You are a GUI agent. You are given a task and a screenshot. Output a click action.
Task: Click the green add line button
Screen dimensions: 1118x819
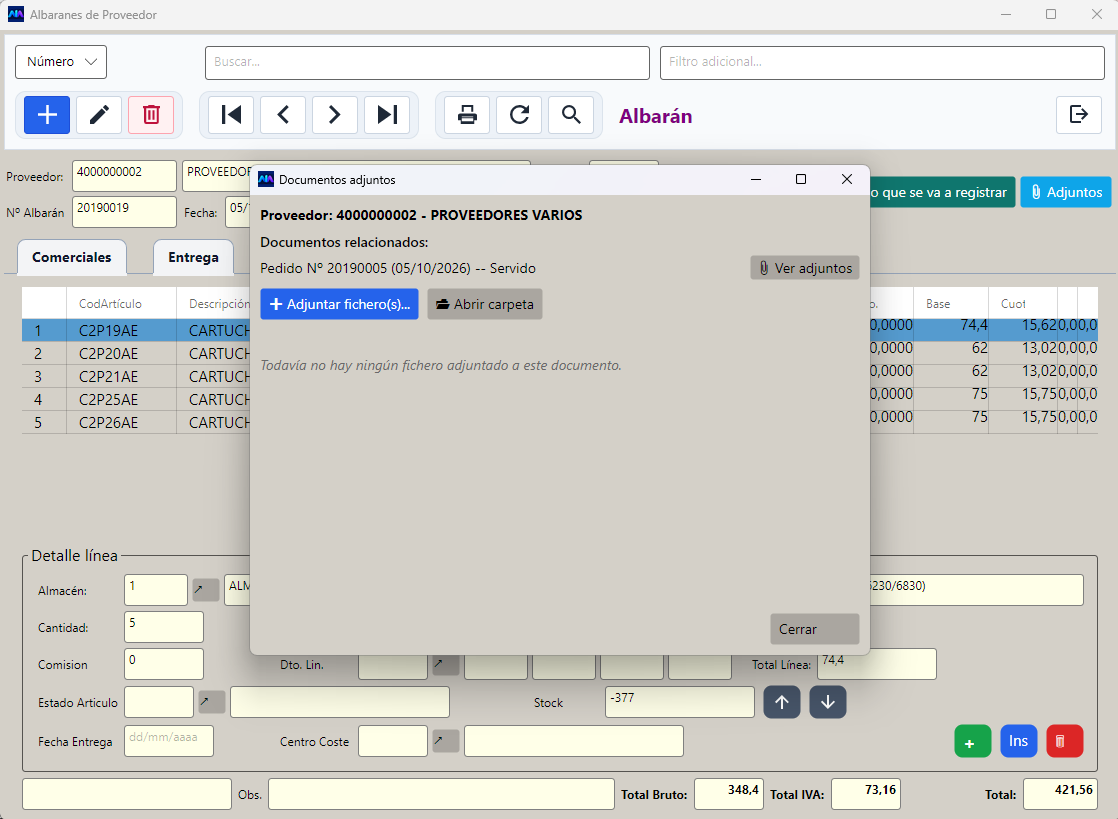[x=973, y=741]
